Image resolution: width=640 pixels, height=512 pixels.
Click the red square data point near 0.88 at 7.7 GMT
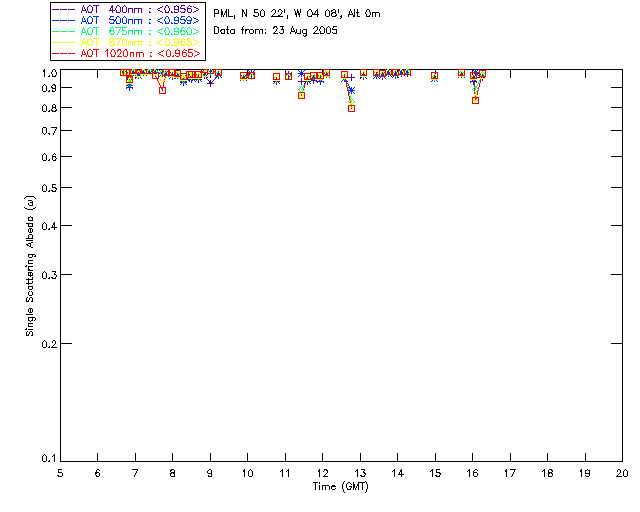(162, 91)
